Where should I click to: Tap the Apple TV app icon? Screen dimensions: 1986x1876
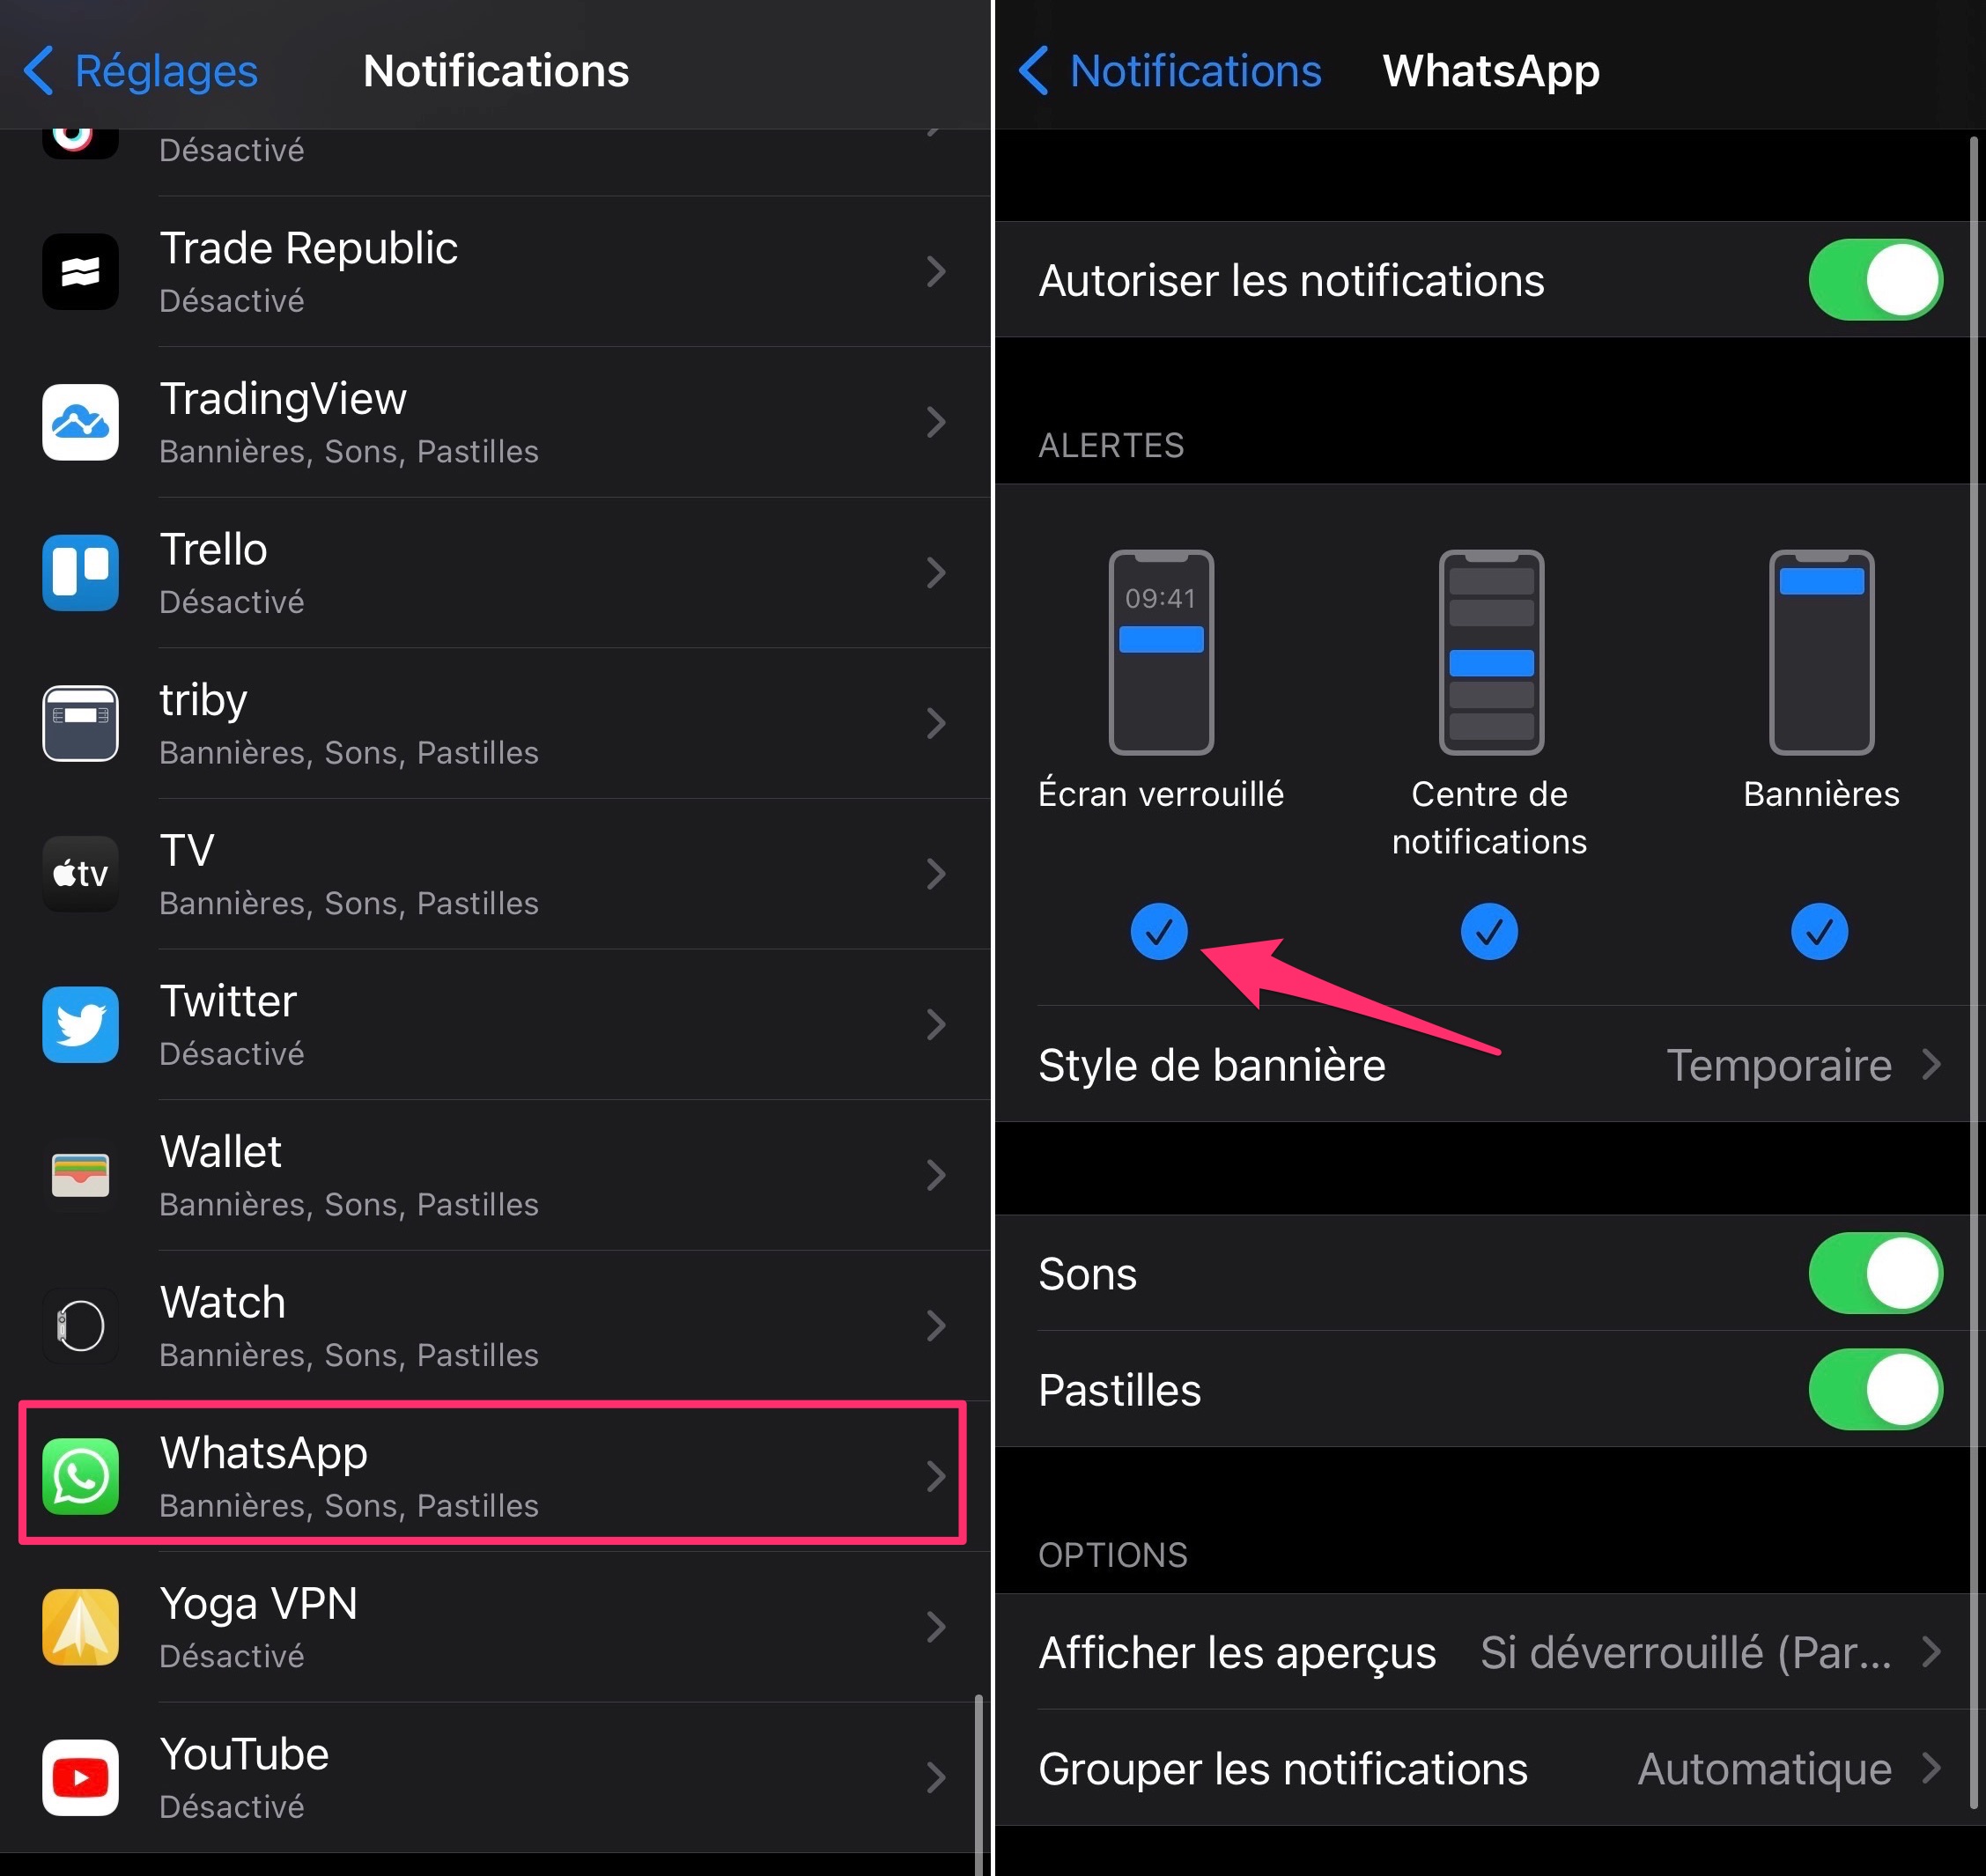coord(80,874)
